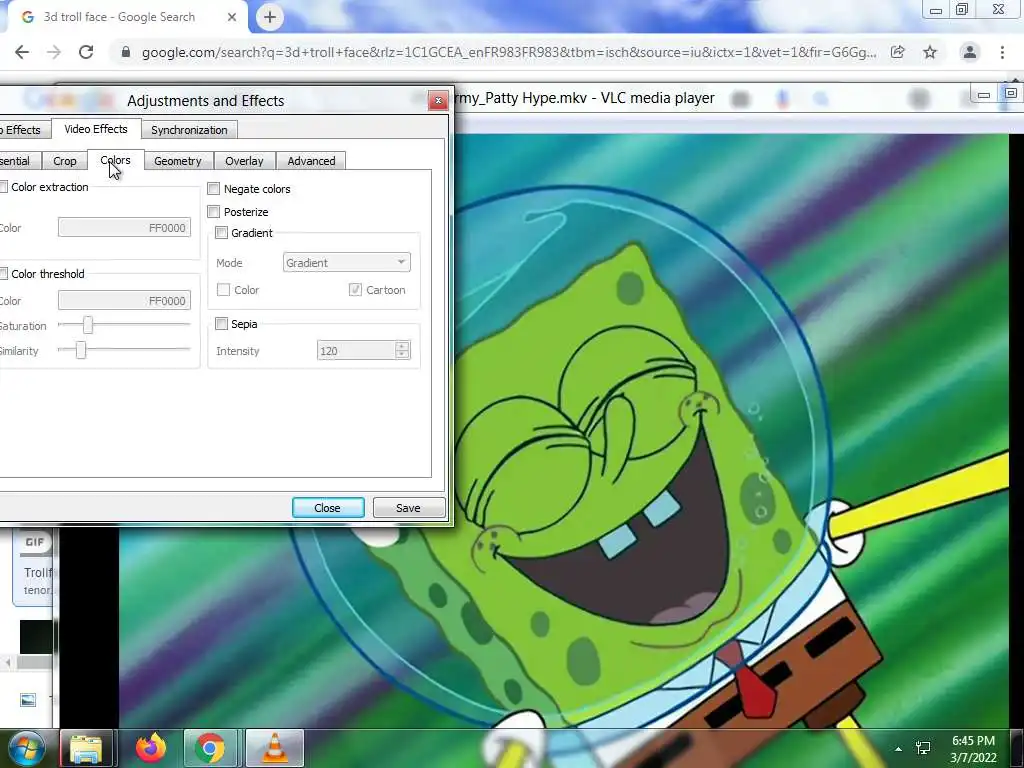The image size is (1024, 768).
Task: Toggle the Cartoon checkbox
Action: pos(355,289)
